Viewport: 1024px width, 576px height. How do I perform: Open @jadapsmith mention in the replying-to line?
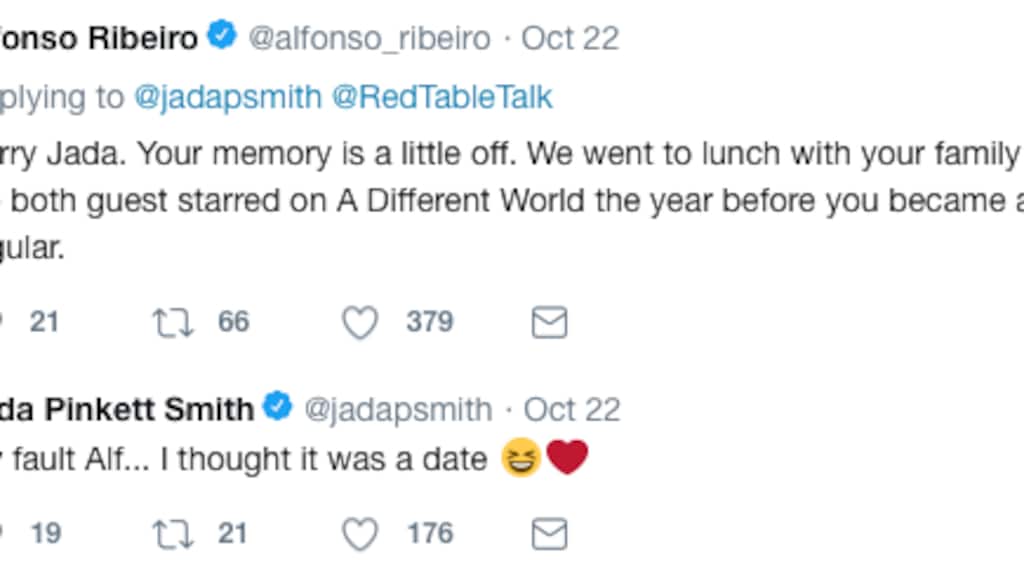[228, 97]
